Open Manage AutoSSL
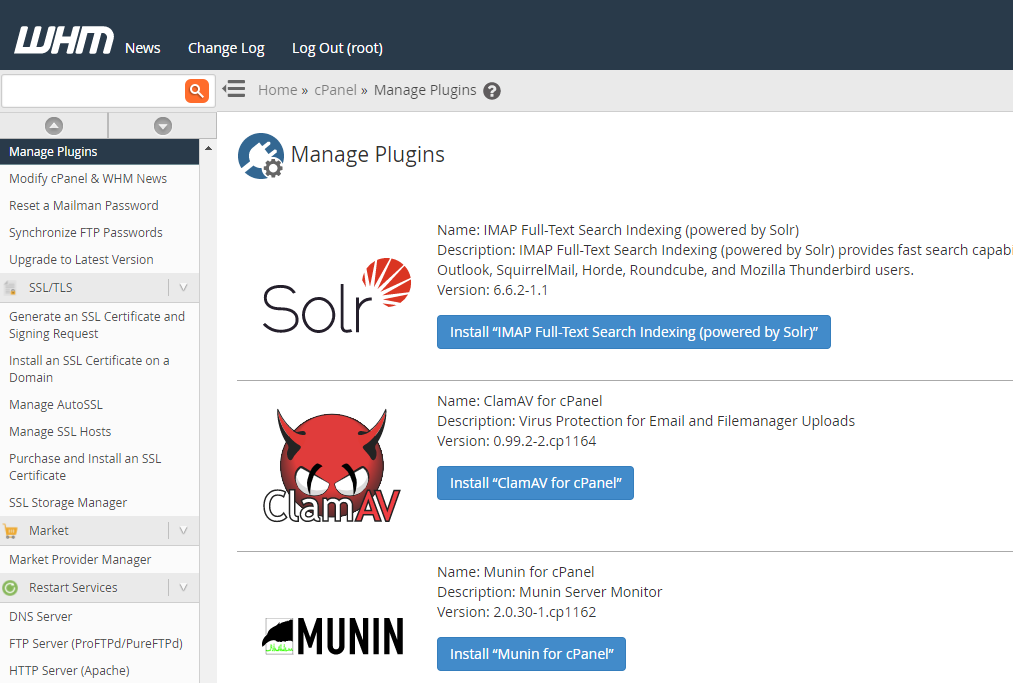 pos(56,405)
